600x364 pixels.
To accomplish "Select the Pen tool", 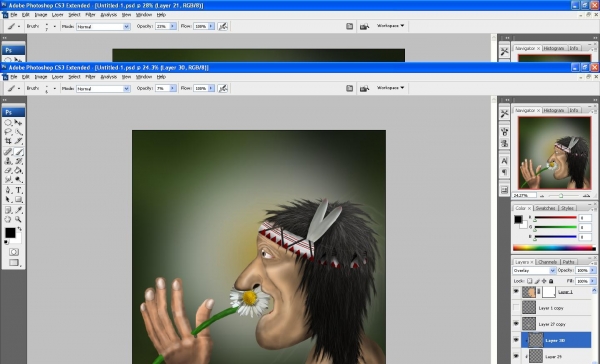I will coord(8,190).
